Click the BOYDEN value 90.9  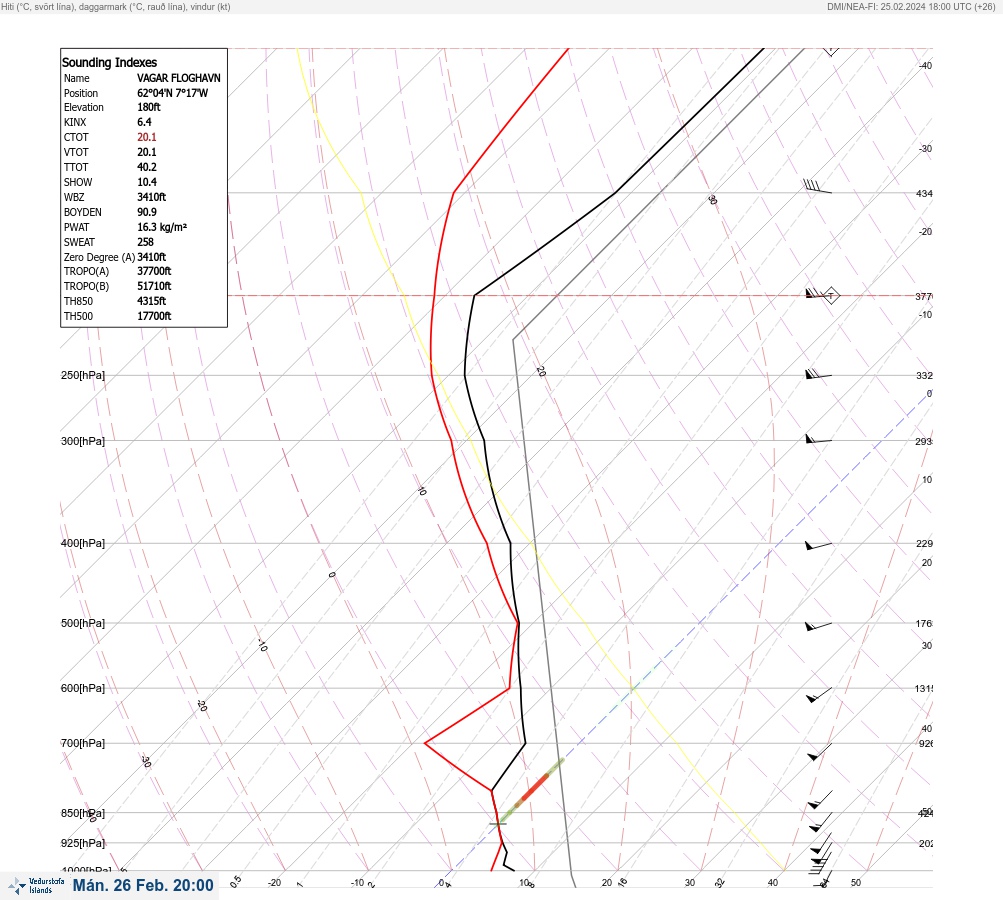tap(146, 212)
